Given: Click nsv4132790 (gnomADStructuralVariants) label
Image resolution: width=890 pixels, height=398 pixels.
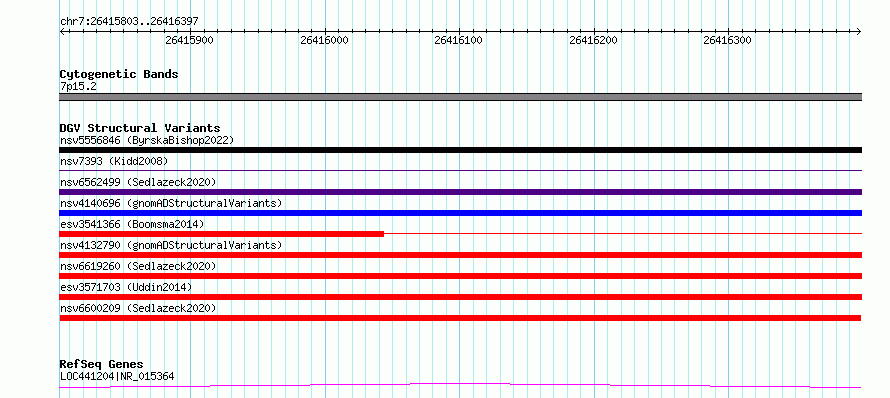Looking at the screenshot, I should (171, 245).
